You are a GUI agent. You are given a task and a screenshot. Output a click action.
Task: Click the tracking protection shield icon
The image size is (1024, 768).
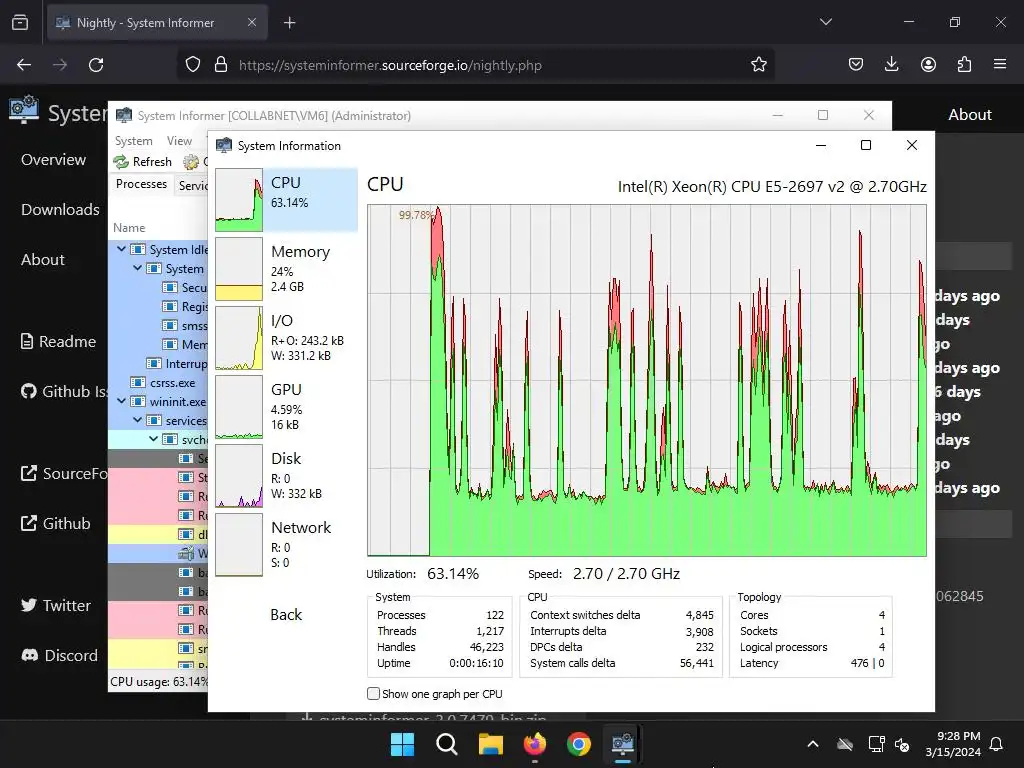tap(193, 65)
